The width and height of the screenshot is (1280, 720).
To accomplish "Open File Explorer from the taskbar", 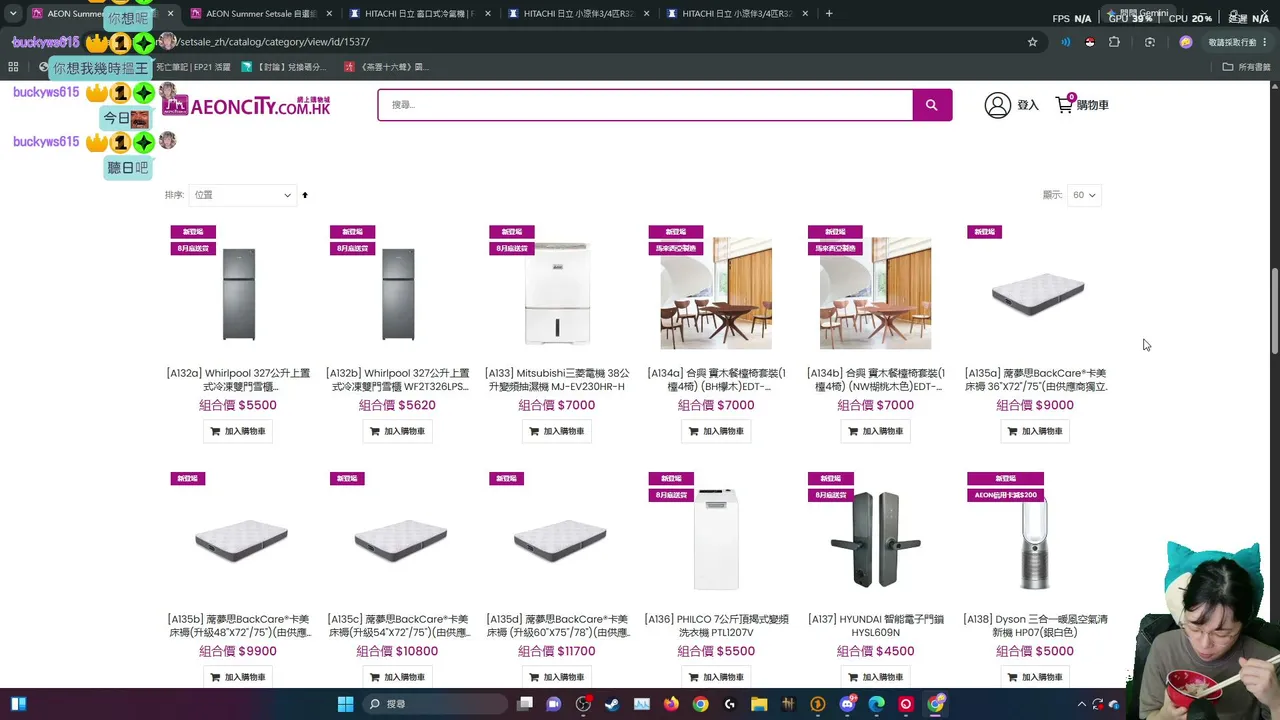I will (x=759, y=704).
